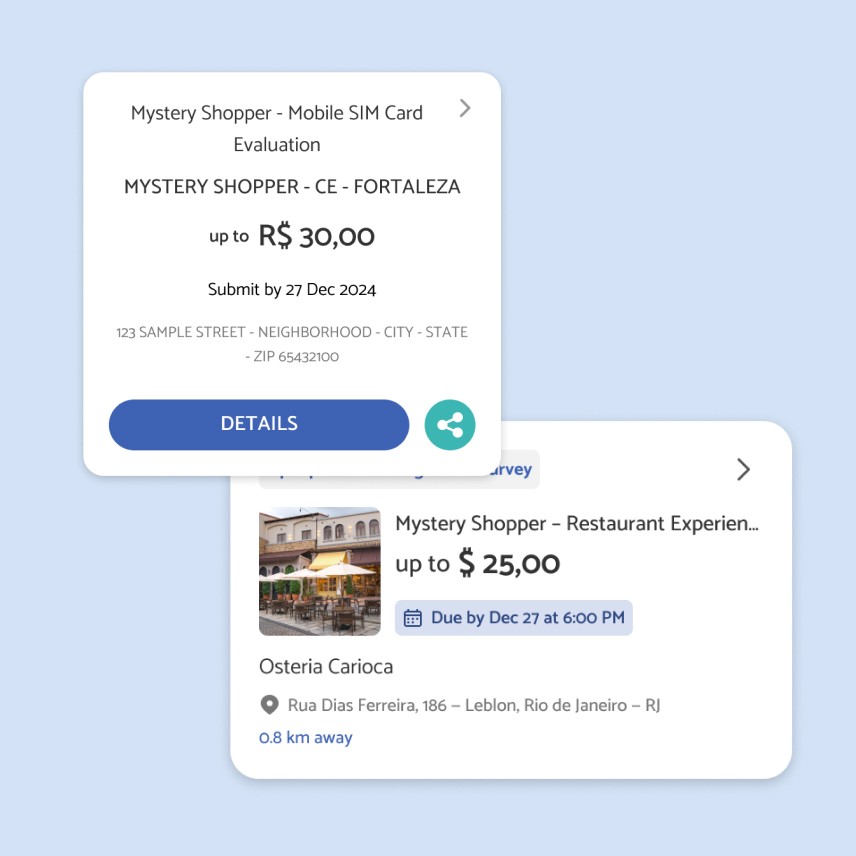Click the Mobile SIM Card Evaluation title
This screenshot has width=856, height=856.
(277, 128)
